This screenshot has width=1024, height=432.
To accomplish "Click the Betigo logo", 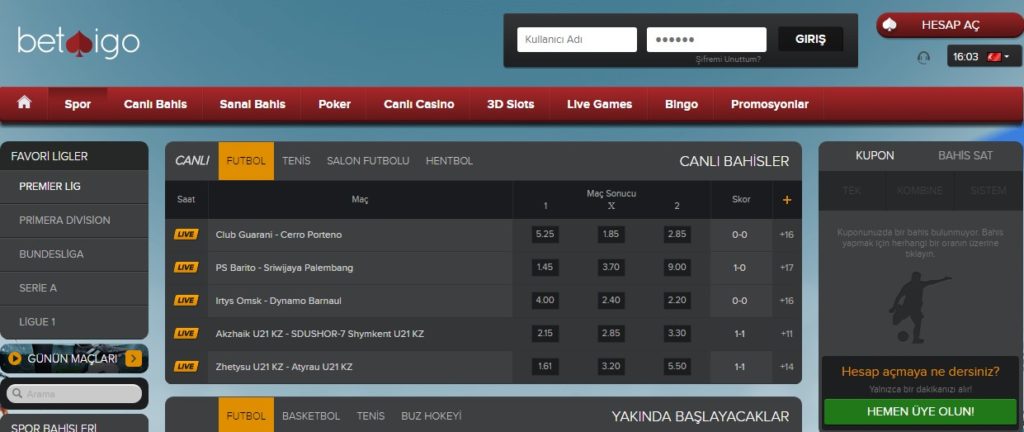I will click(78, 43).
